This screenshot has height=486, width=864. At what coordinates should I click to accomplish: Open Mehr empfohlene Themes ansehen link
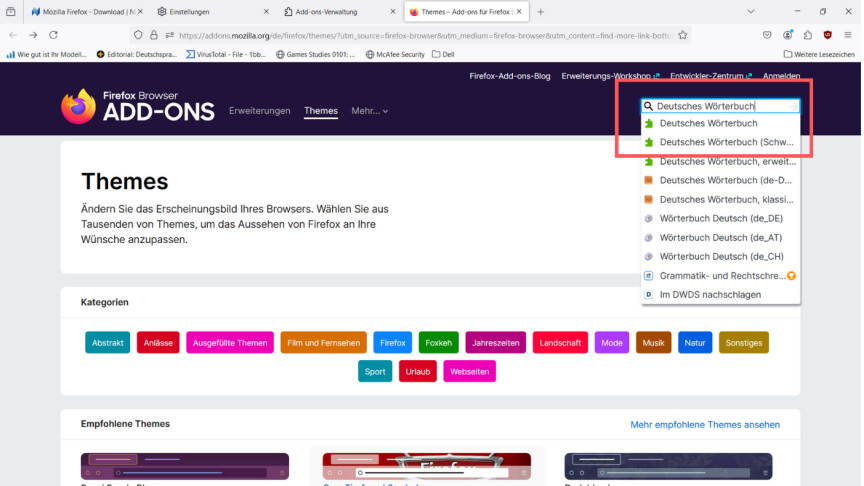pos(705,425)
